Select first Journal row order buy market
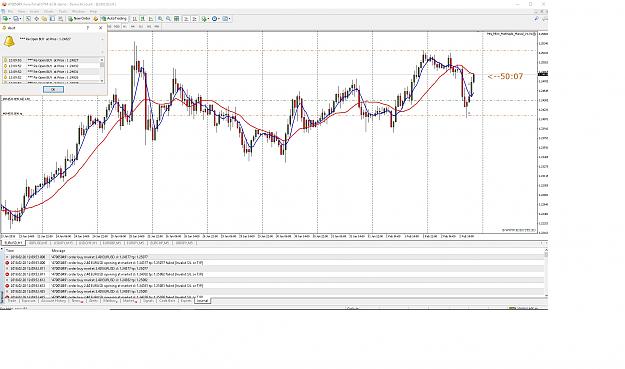This screenshot has width=625, height=369. click(x=275, y=257)
